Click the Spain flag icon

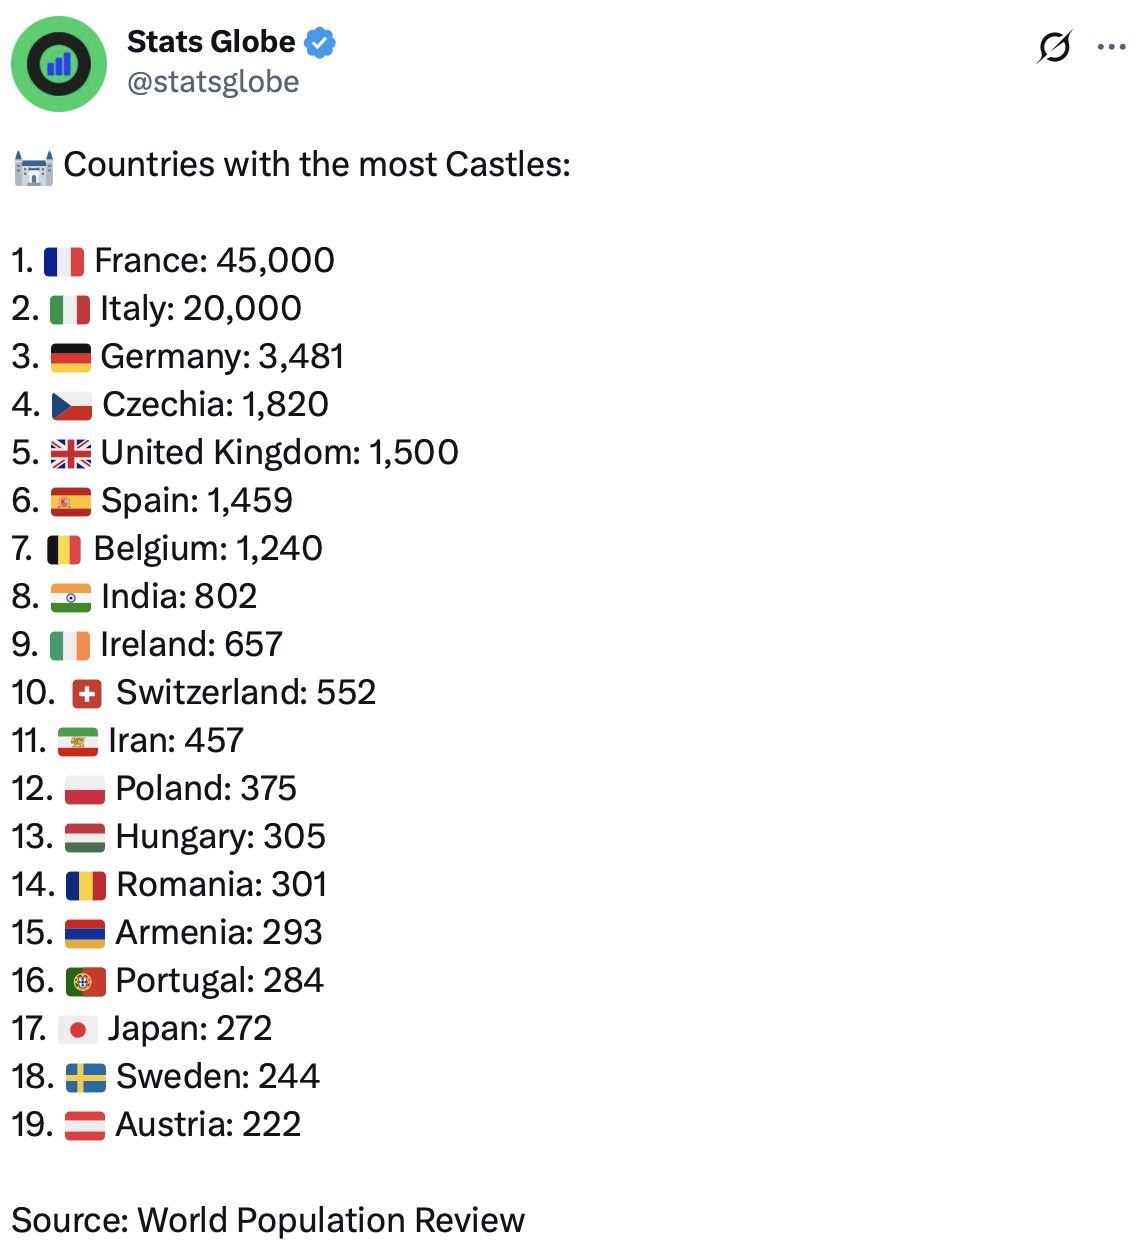[71, 502]
